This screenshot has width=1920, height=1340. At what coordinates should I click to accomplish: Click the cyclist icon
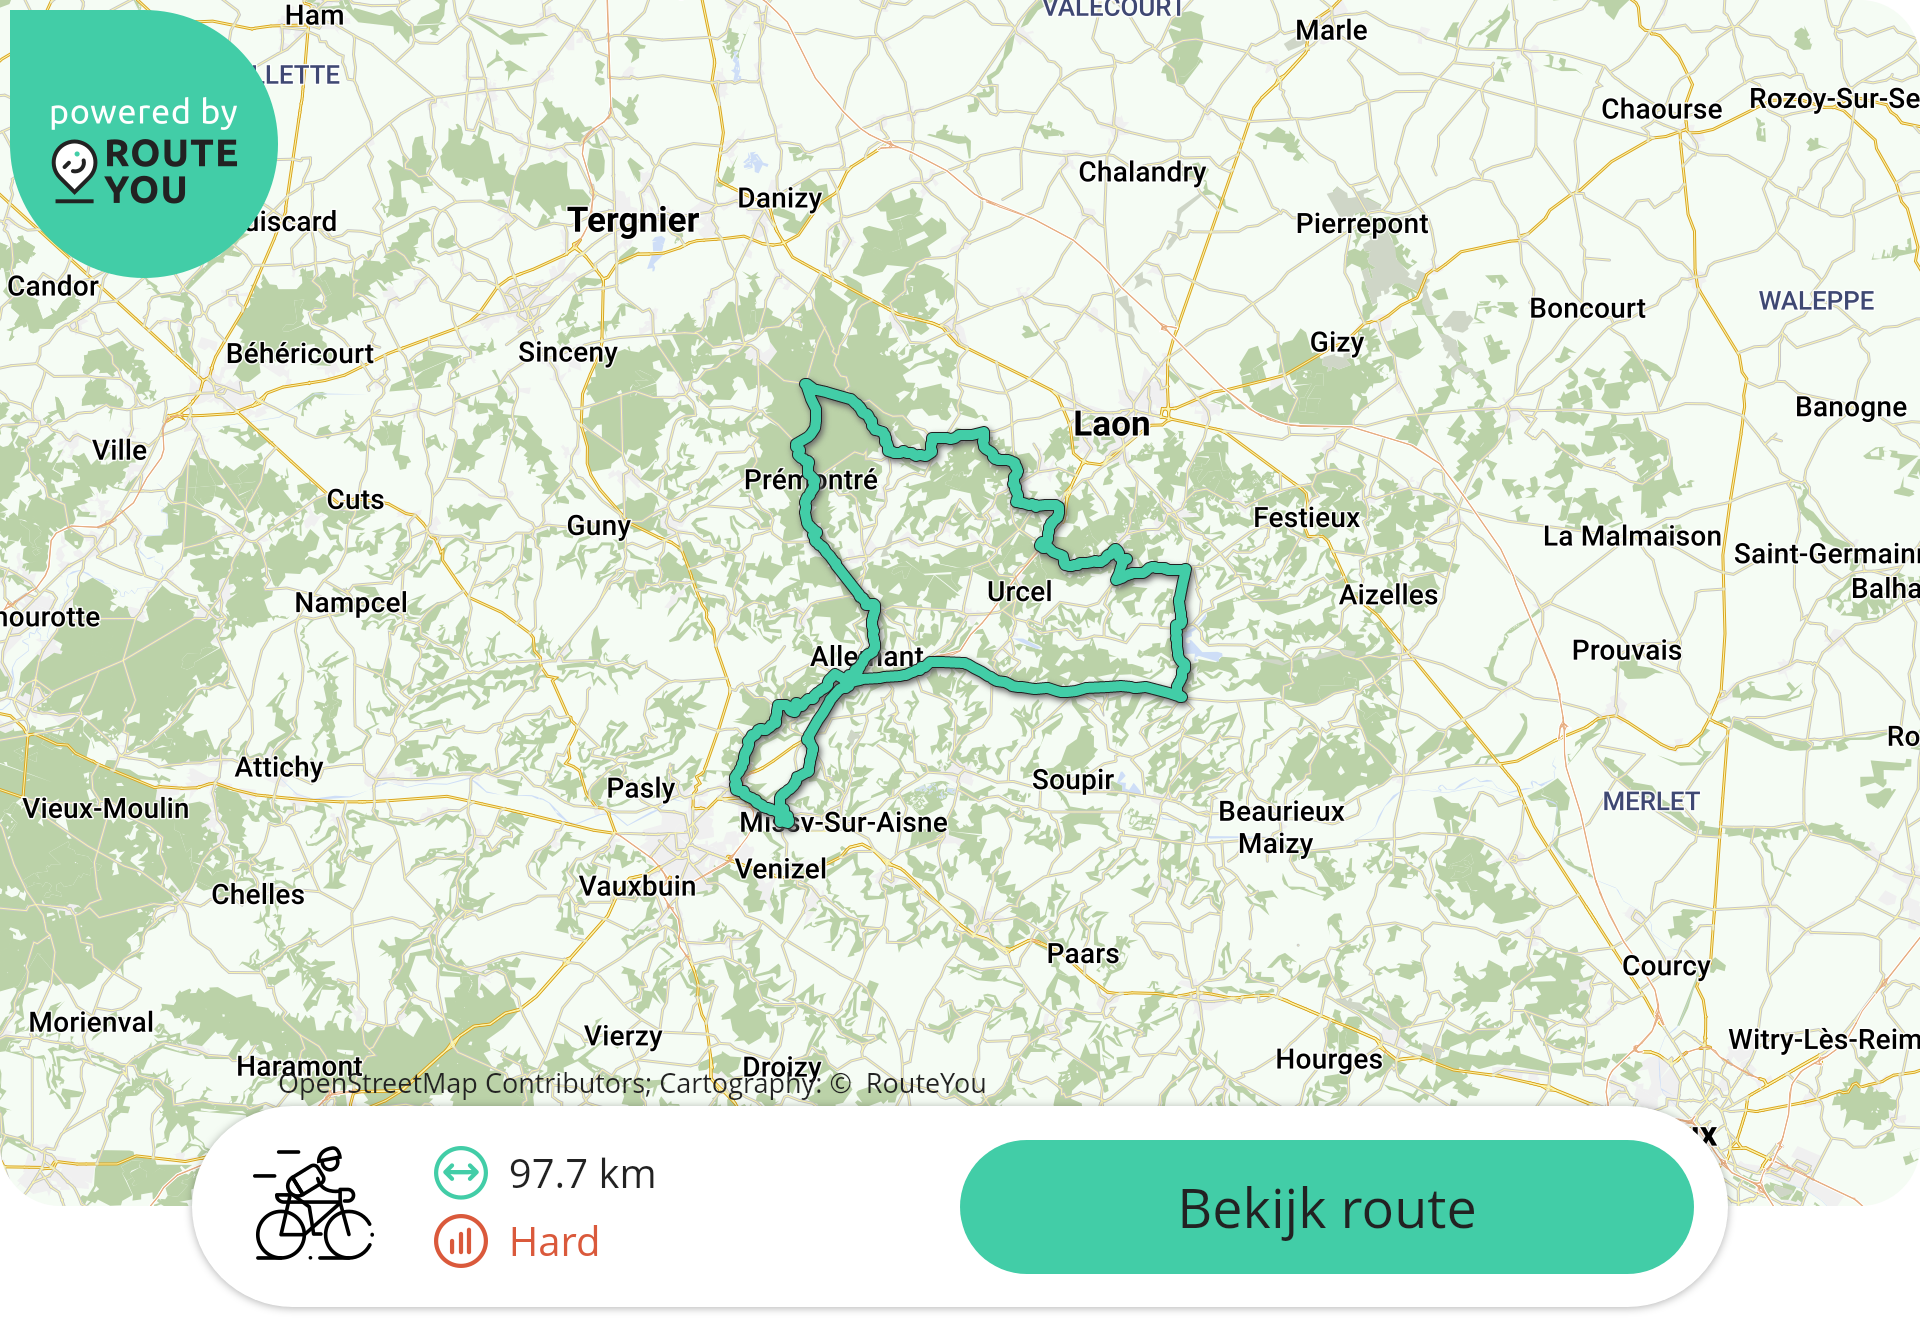tap(314, 1204)
